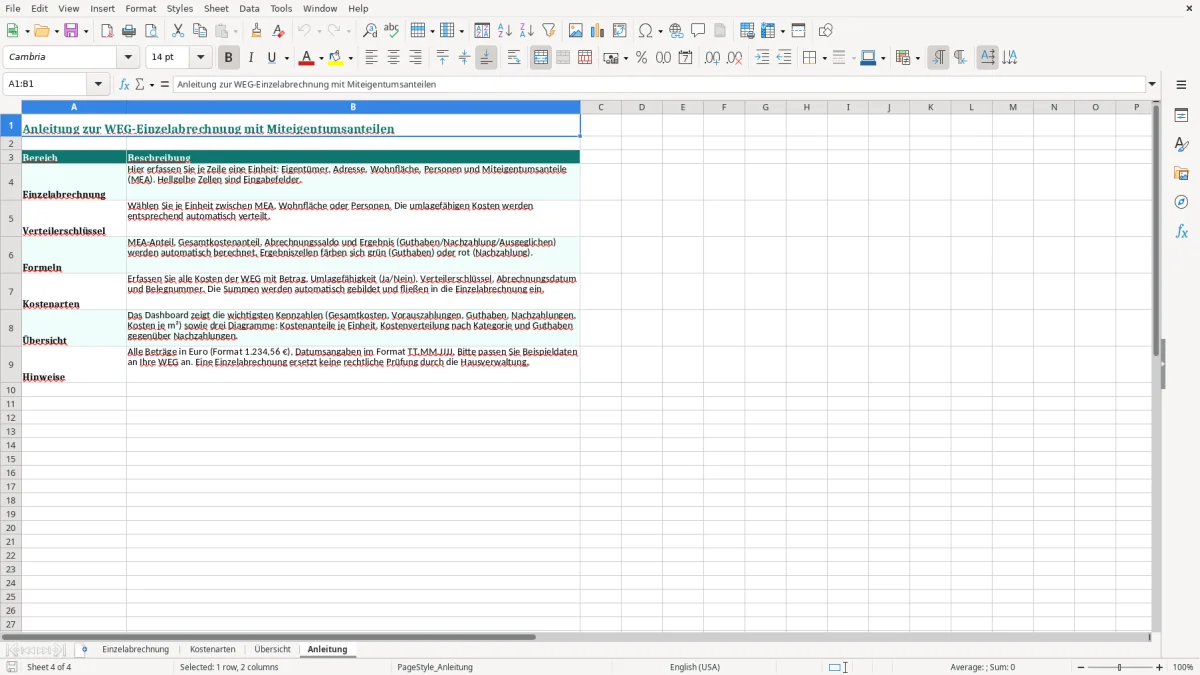1200x675 pixels.
Task: Open sidebar Gallery panel
Action: (x=1181, y=174)
